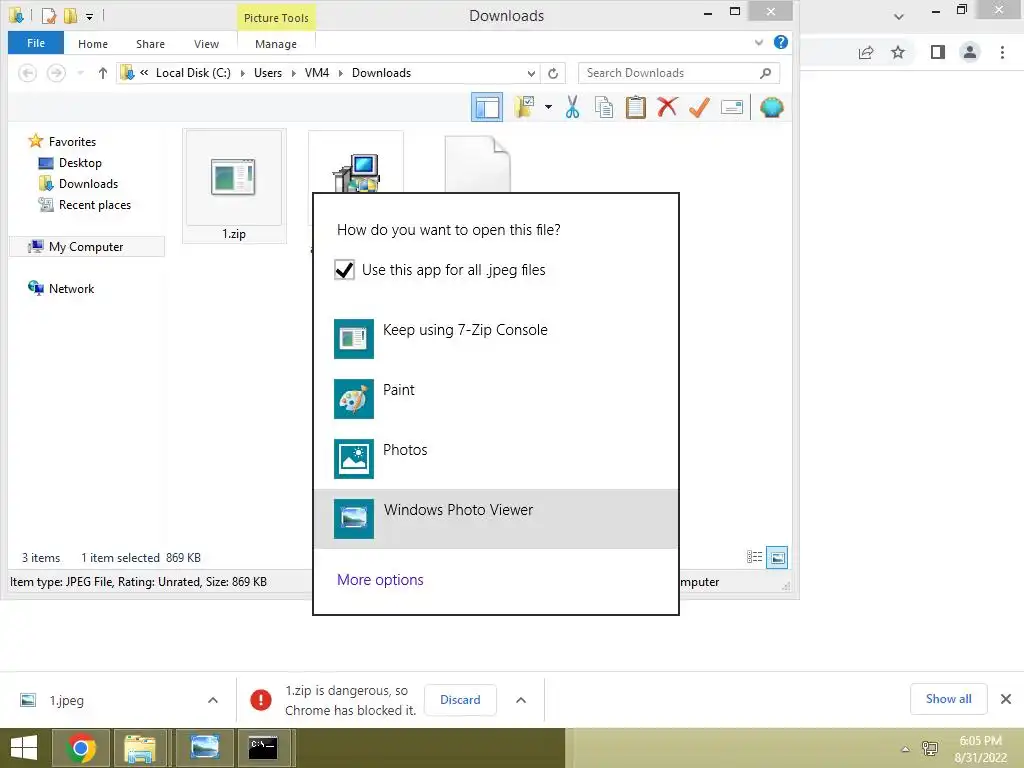Open File Explorer from taskbar
Viewport: 1024px width, 768px height.
point(140,748)
